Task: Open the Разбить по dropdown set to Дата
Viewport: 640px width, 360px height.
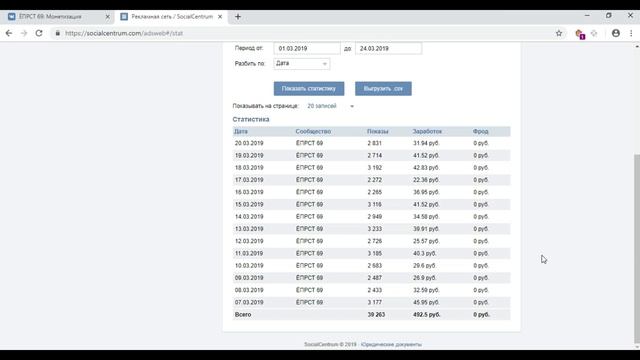Action: (x=302, y=64)
